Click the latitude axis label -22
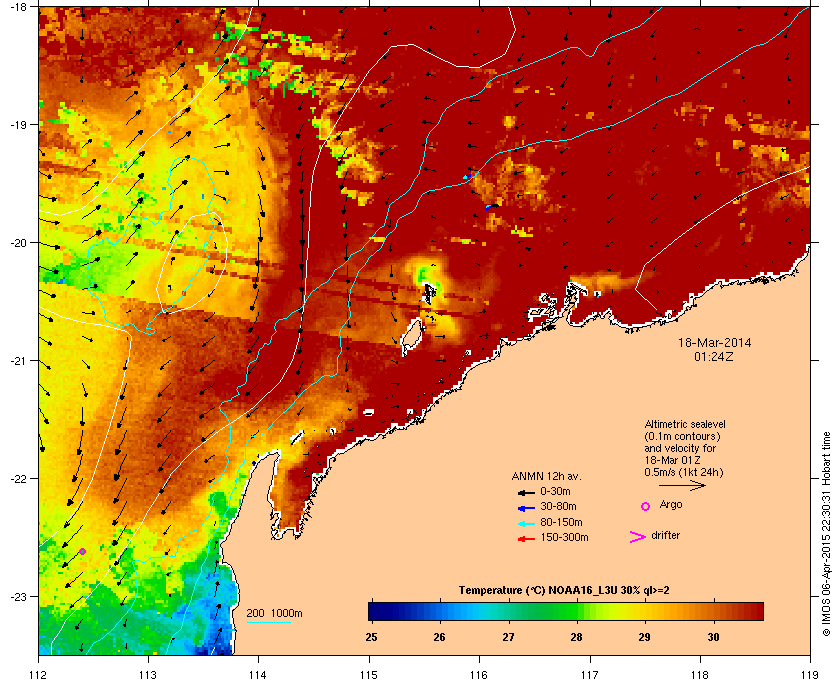The width and height of the screenshot is (840, 680). pyautogui.click(x=19, y=478)
